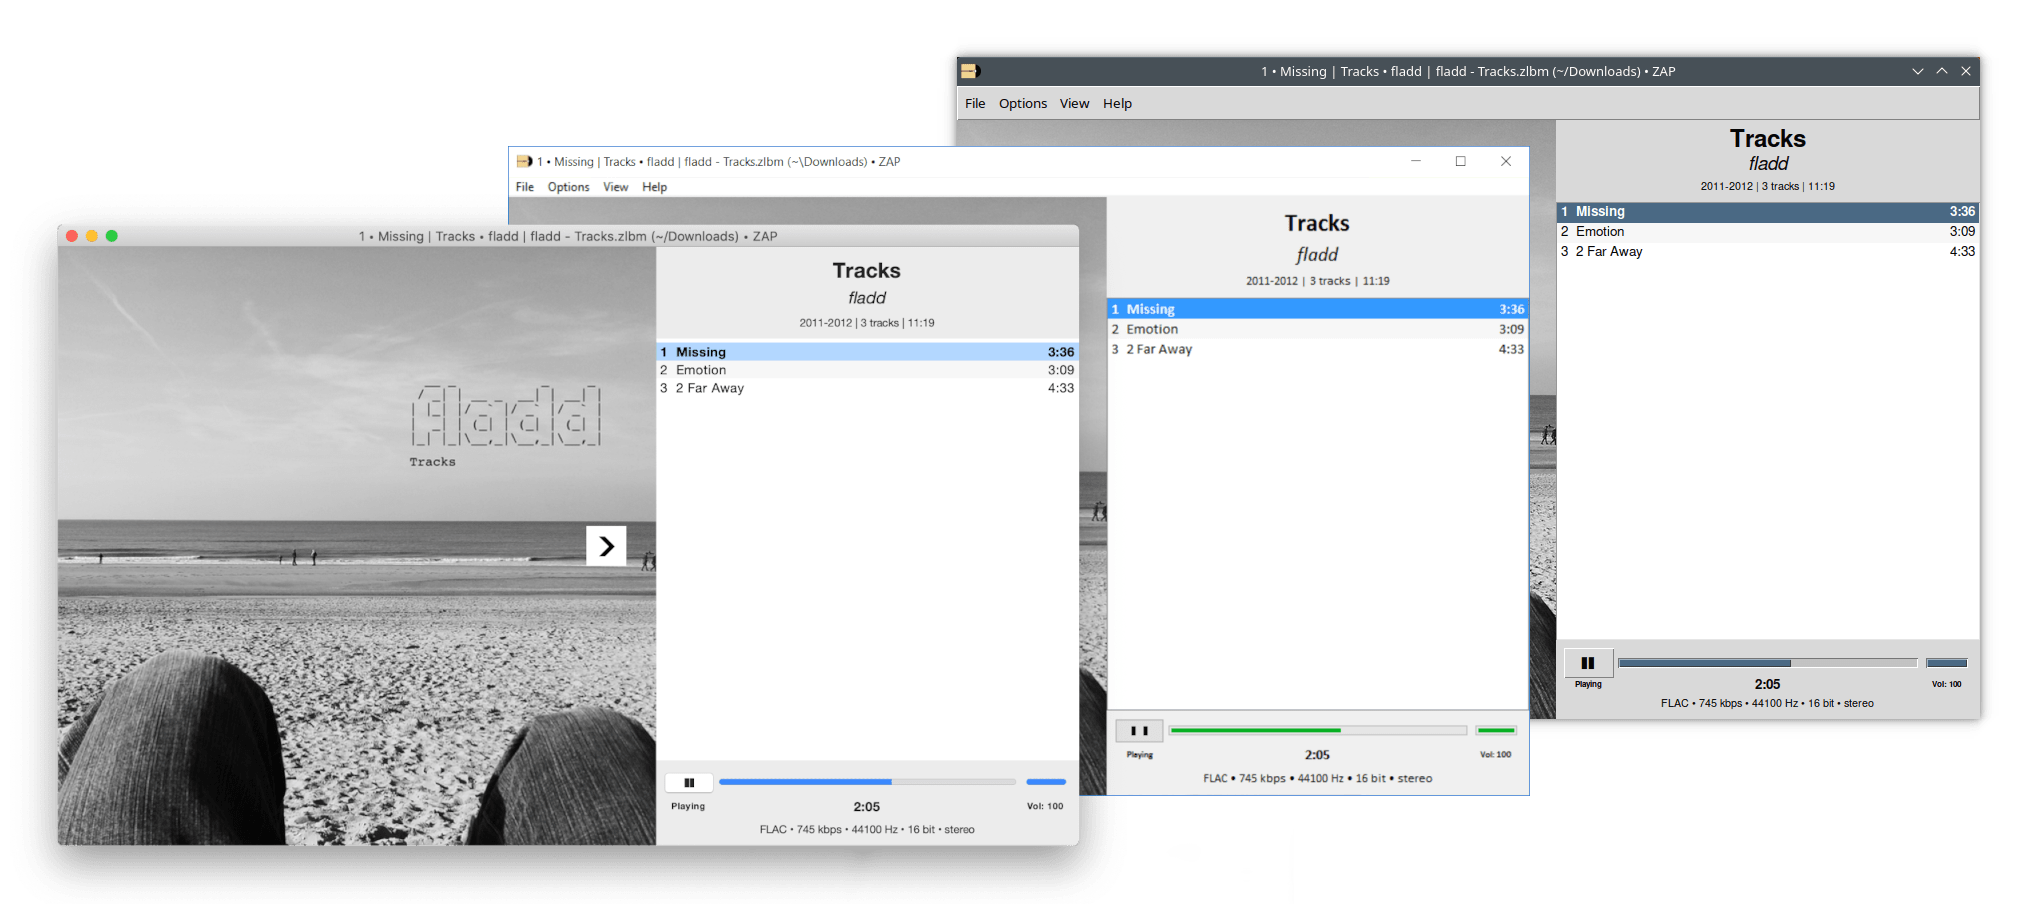This screenshot has height=904, width=2036.
Task: Select track 'Emotion' in Windows window
Action: coord(1318,329)
